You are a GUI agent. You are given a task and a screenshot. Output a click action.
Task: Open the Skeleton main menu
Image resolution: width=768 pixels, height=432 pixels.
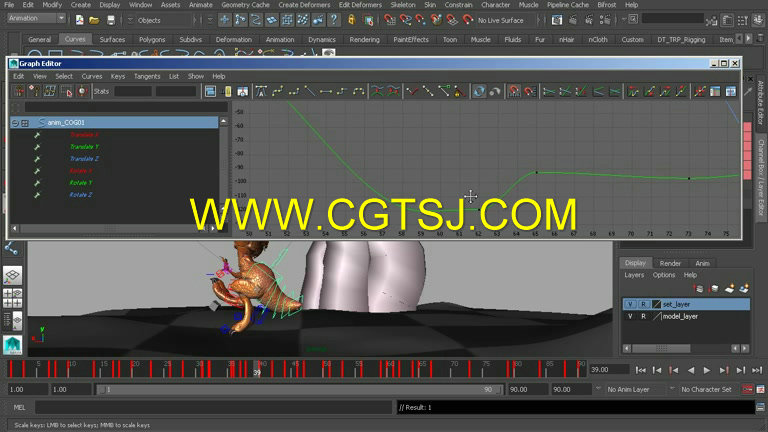(x=403, y=5)
